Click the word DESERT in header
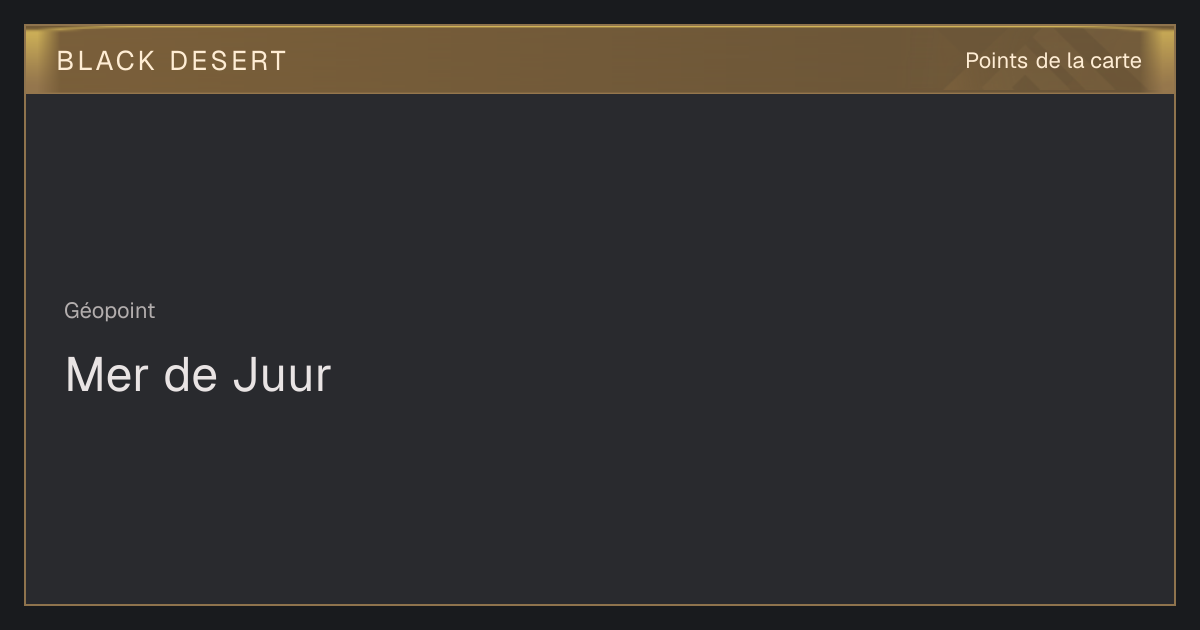The height and width of the screenshot is (630, 1200). [228, 61]
